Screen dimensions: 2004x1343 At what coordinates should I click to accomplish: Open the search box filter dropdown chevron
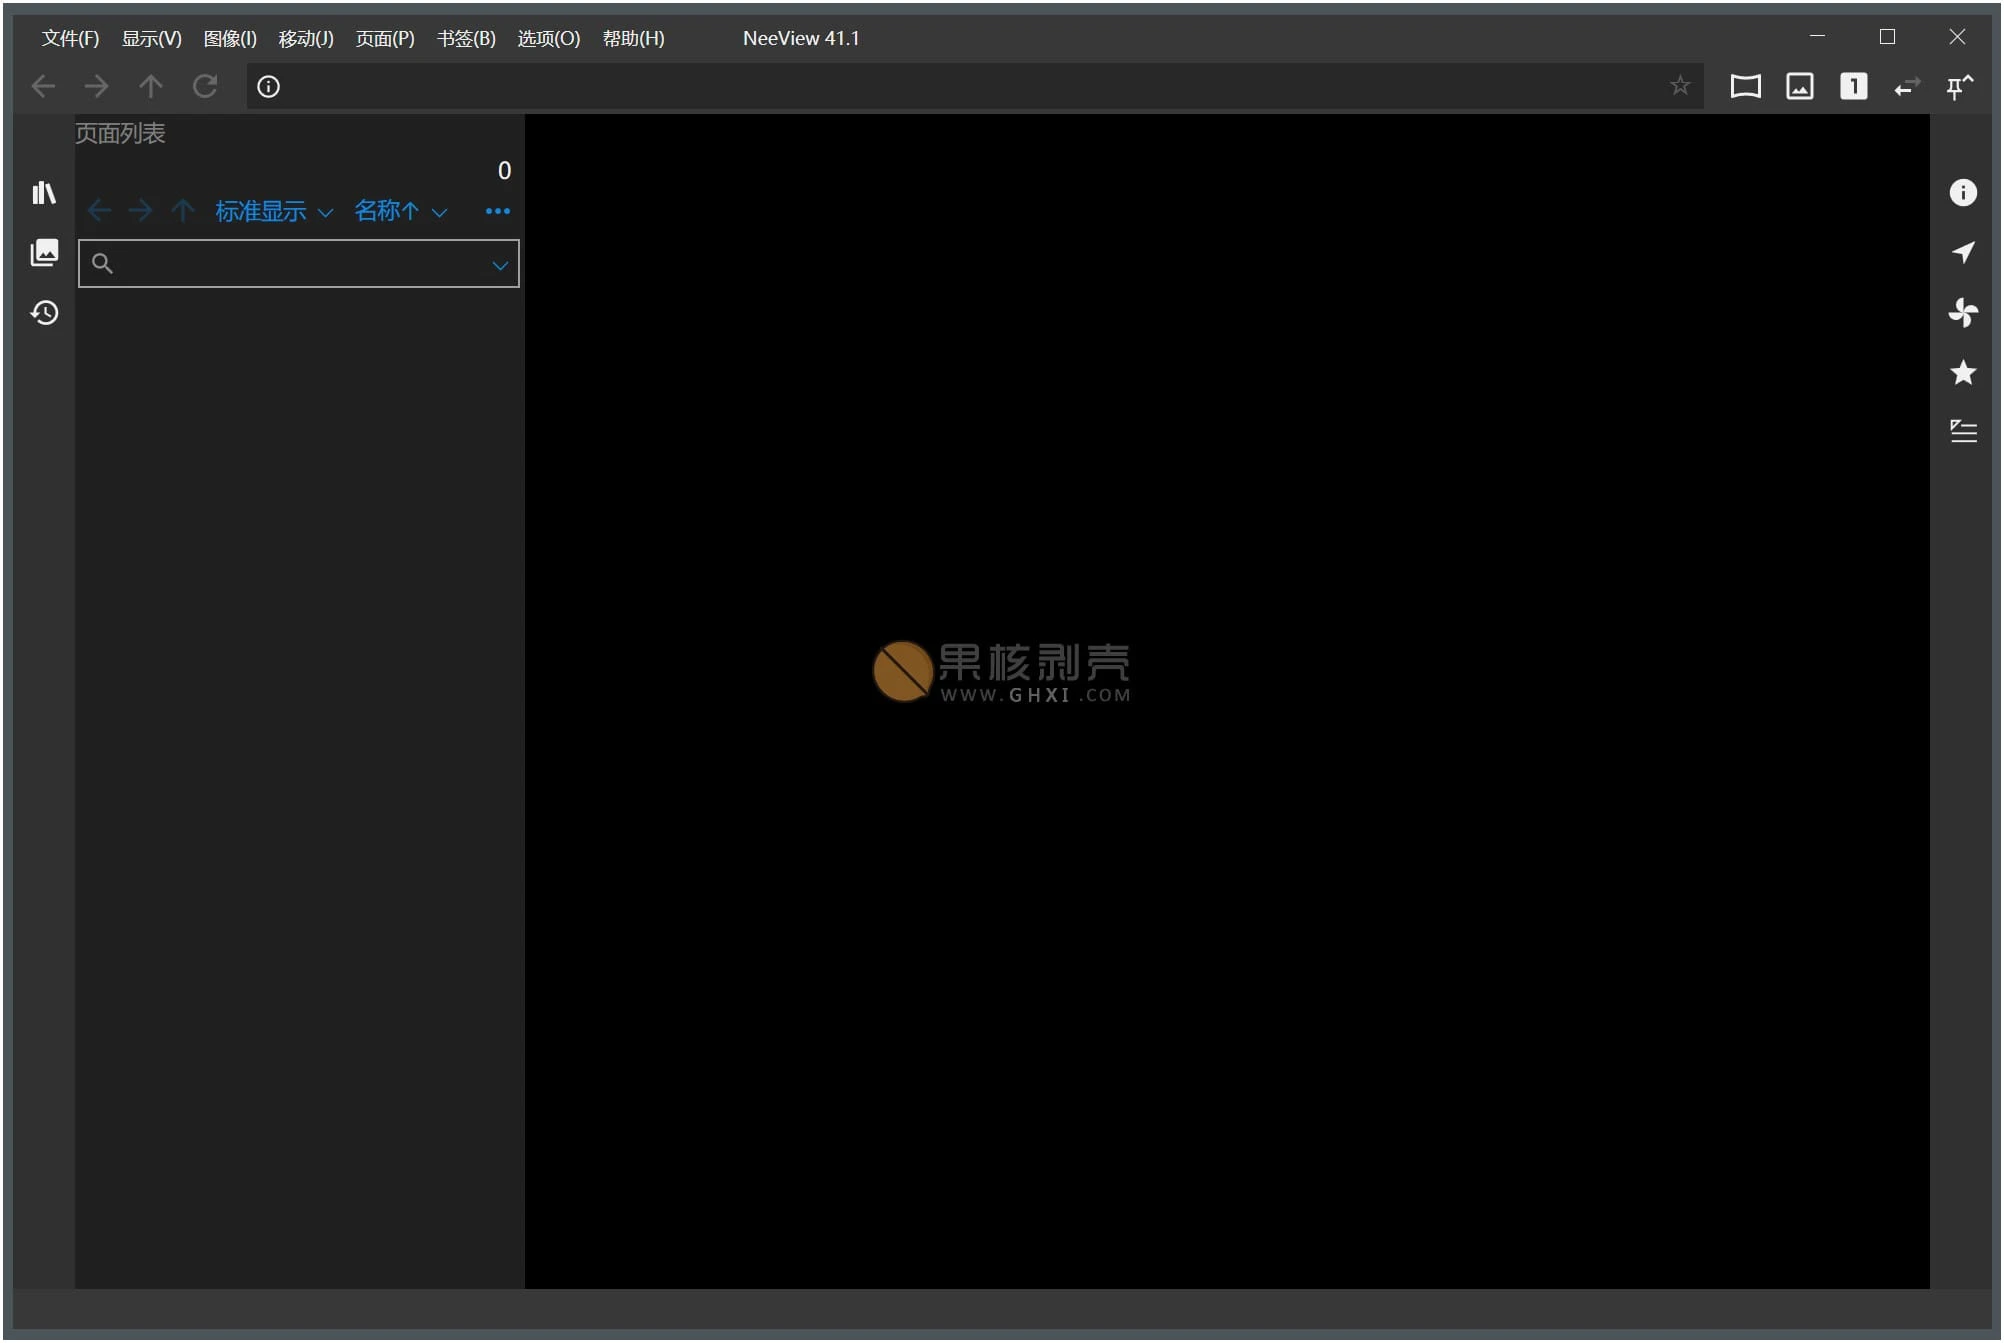tap(499, 264)
